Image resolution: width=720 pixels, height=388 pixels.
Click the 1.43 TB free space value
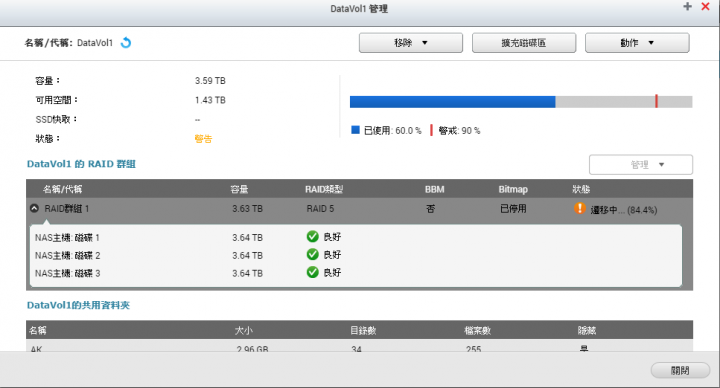point(210,100)
